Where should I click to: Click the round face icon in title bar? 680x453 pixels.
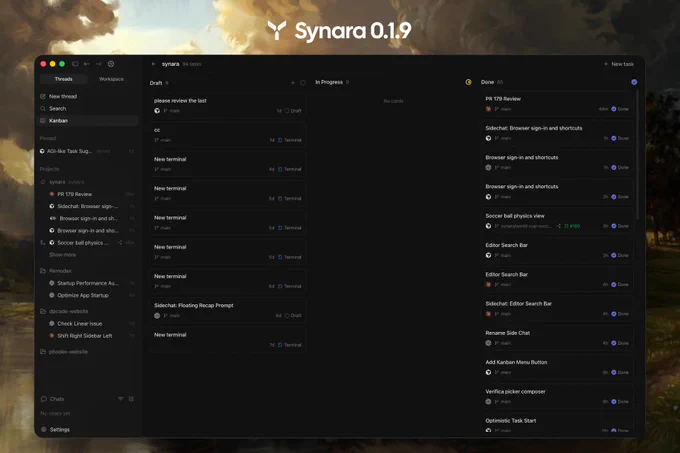111,64
